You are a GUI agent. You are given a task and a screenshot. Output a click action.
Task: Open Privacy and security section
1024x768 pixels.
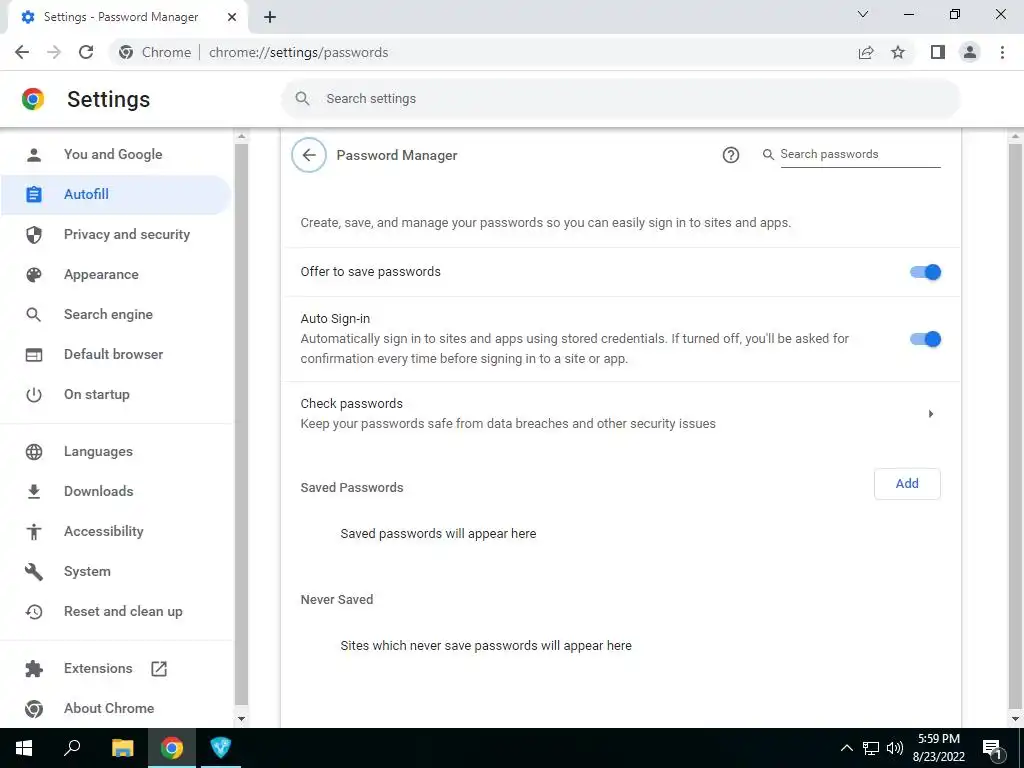pyautogui.click(x=116, y=234)
